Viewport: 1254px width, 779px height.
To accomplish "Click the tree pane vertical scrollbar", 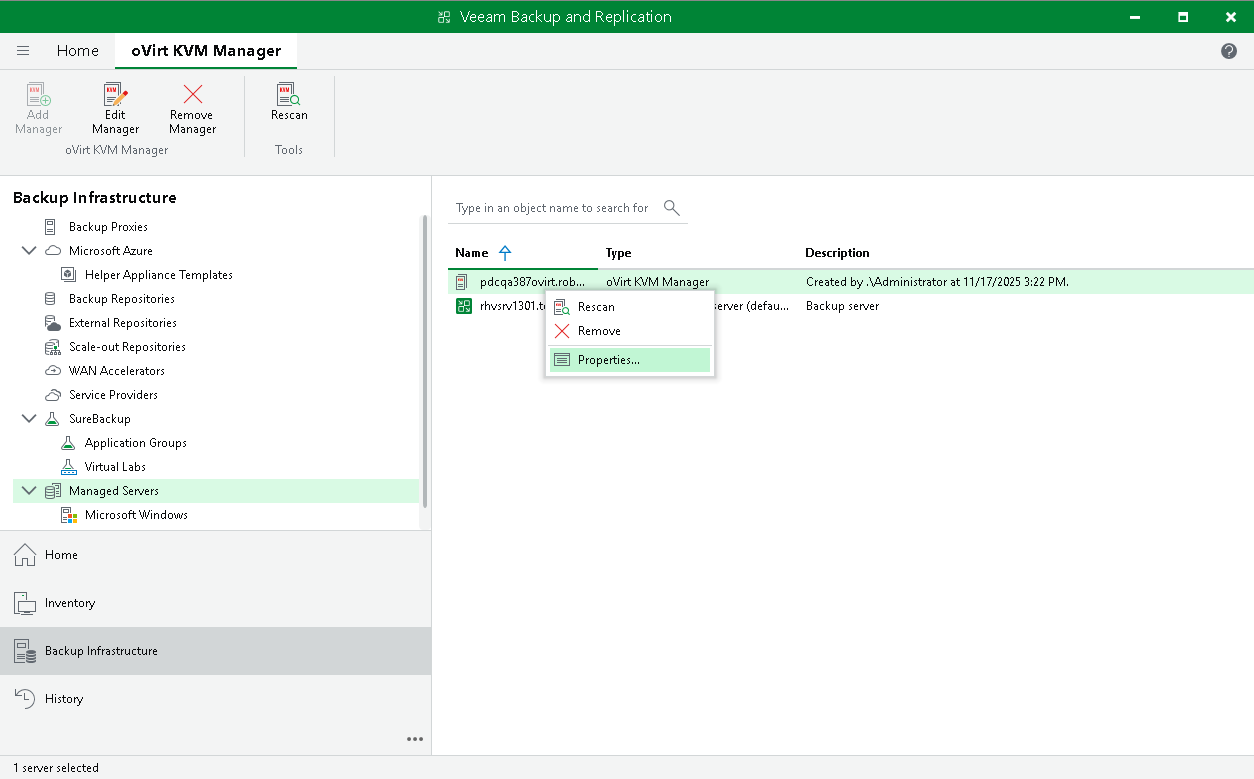I will [425, 360].
